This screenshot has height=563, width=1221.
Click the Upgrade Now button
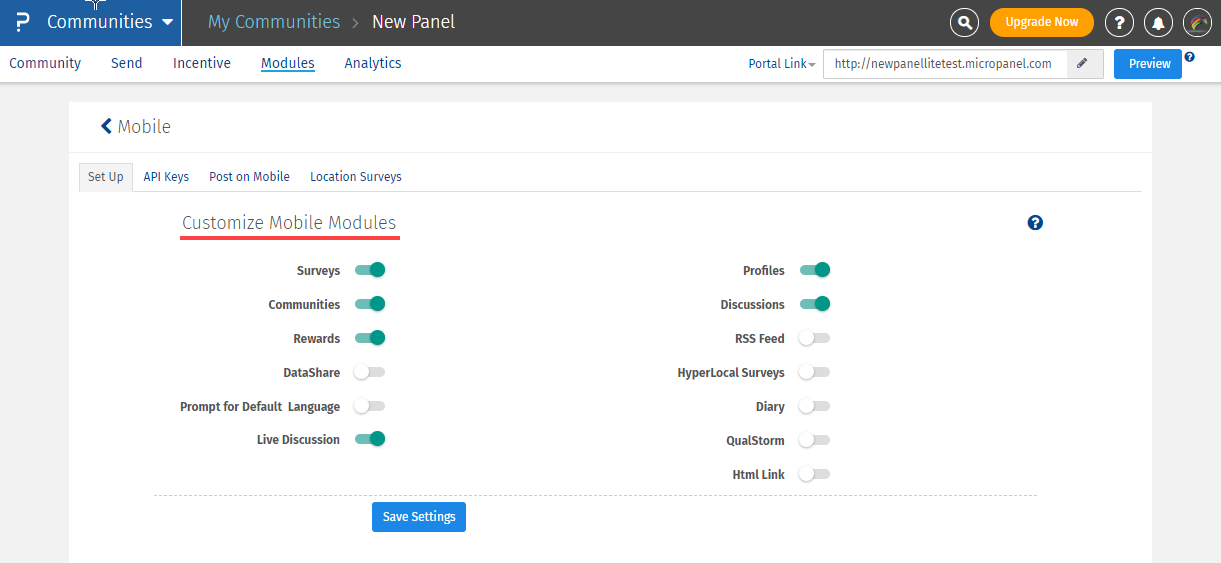click(1041, 22)
